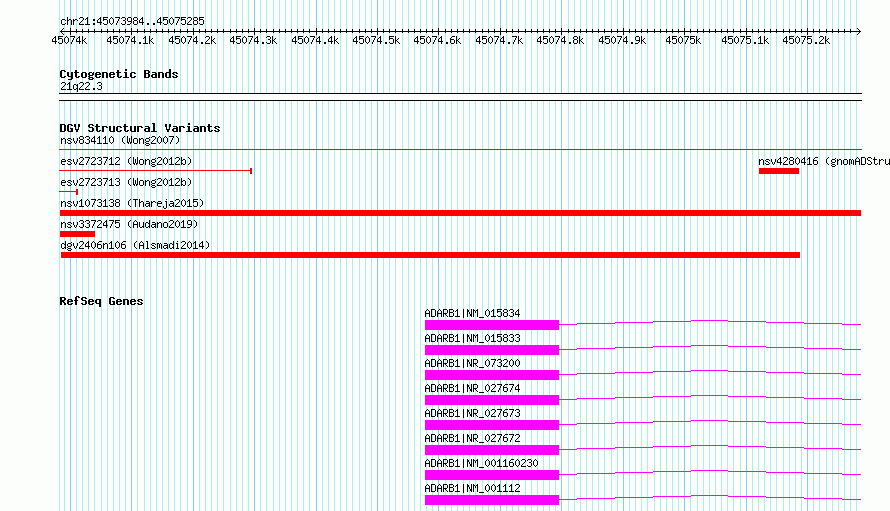Click the magenta exon block of NM_001112
The width and height of the screenshot is (890, 511).
[492, 500]
